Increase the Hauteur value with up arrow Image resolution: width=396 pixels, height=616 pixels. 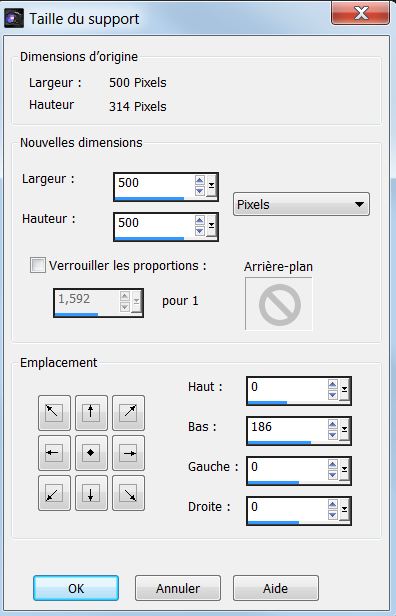[x=200, y=220]
